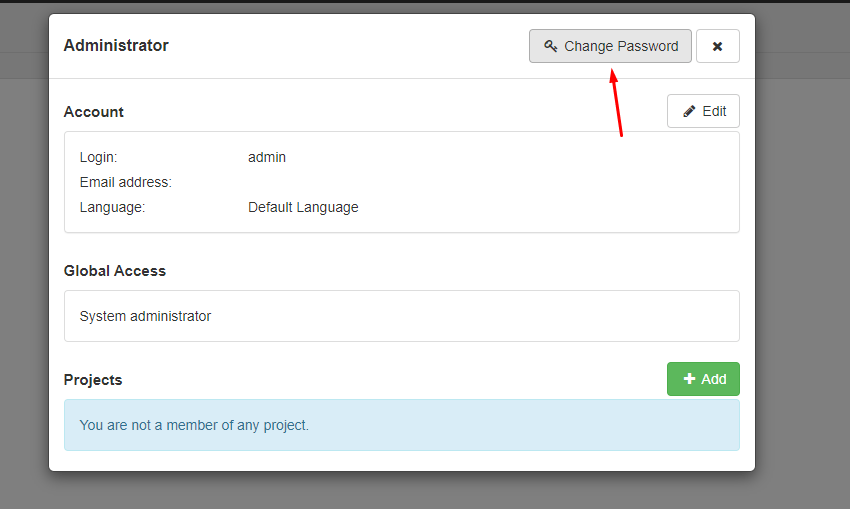Click the admin login value
The image size is (850, 509).
tap(267, 157)
